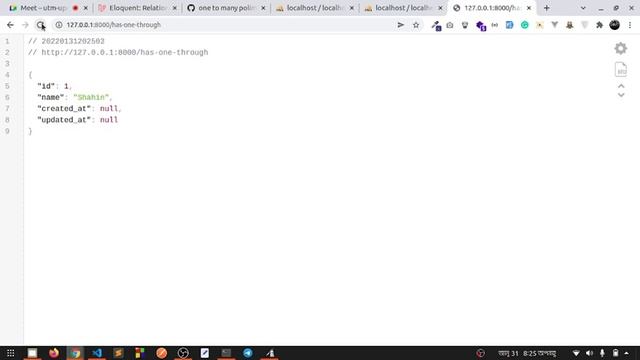Open Visual Studio Code from taskbar
The image size is (640, 360).
[x=97, y=353]
